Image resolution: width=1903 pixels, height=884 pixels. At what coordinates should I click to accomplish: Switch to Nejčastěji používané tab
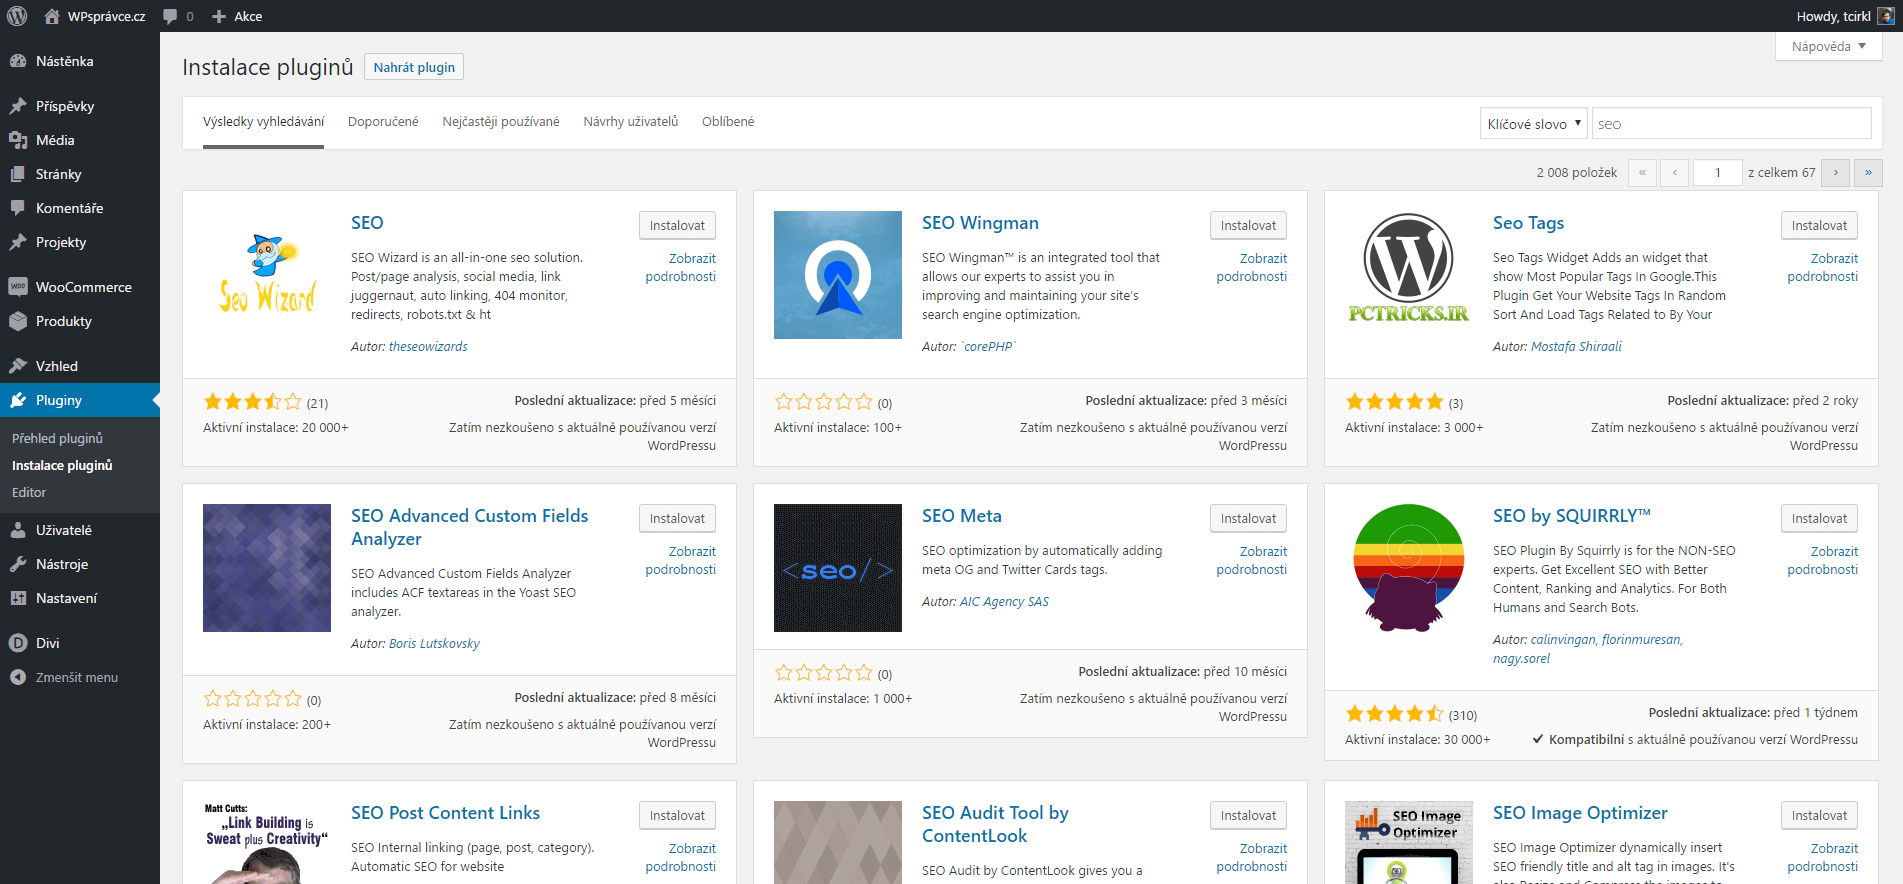pos(501,122)
